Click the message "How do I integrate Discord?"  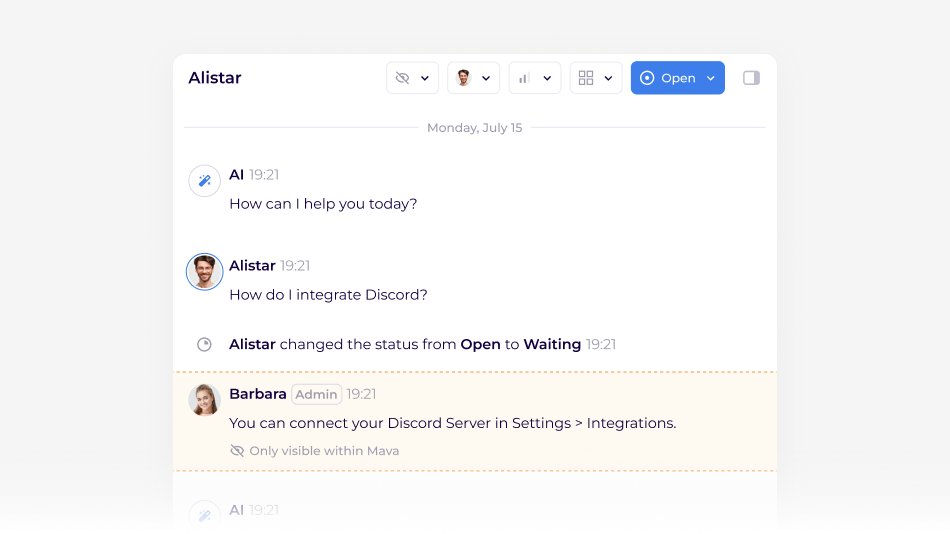[328, 295]
